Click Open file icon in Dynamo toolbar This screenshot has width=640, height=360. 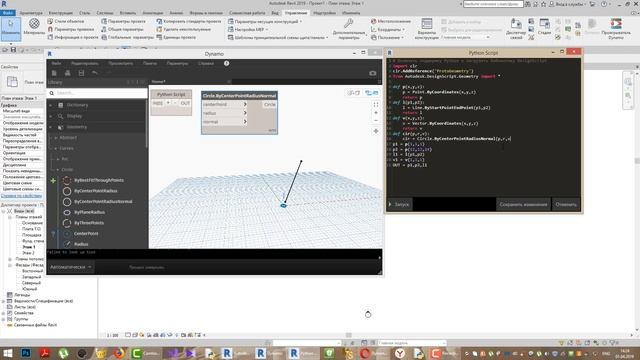click(x=68, y=73)
